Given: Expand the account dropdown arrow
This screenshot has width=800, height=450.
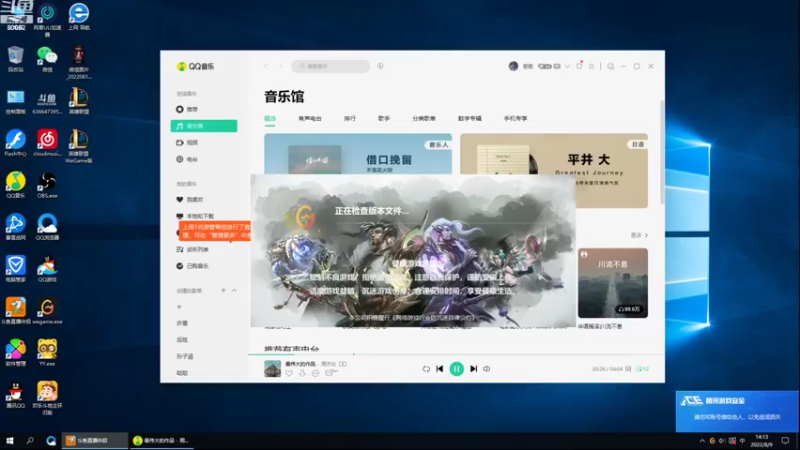Looking at the screenshot, I should [x=567, y=66].
